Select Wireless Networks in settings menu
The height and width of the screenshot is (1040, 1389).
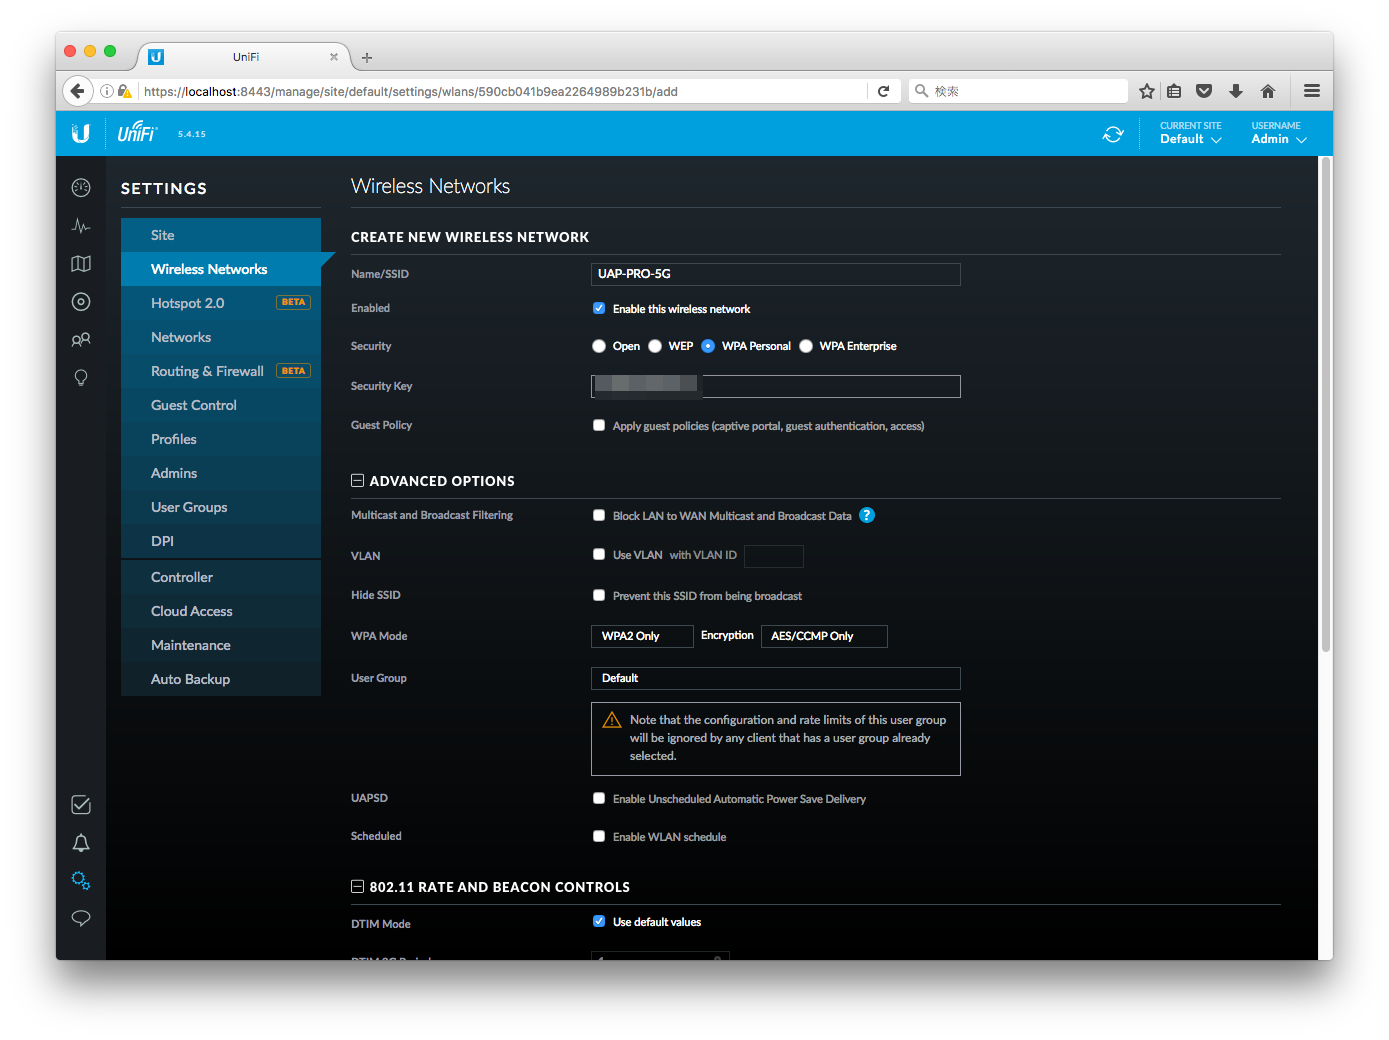point(221,269)
